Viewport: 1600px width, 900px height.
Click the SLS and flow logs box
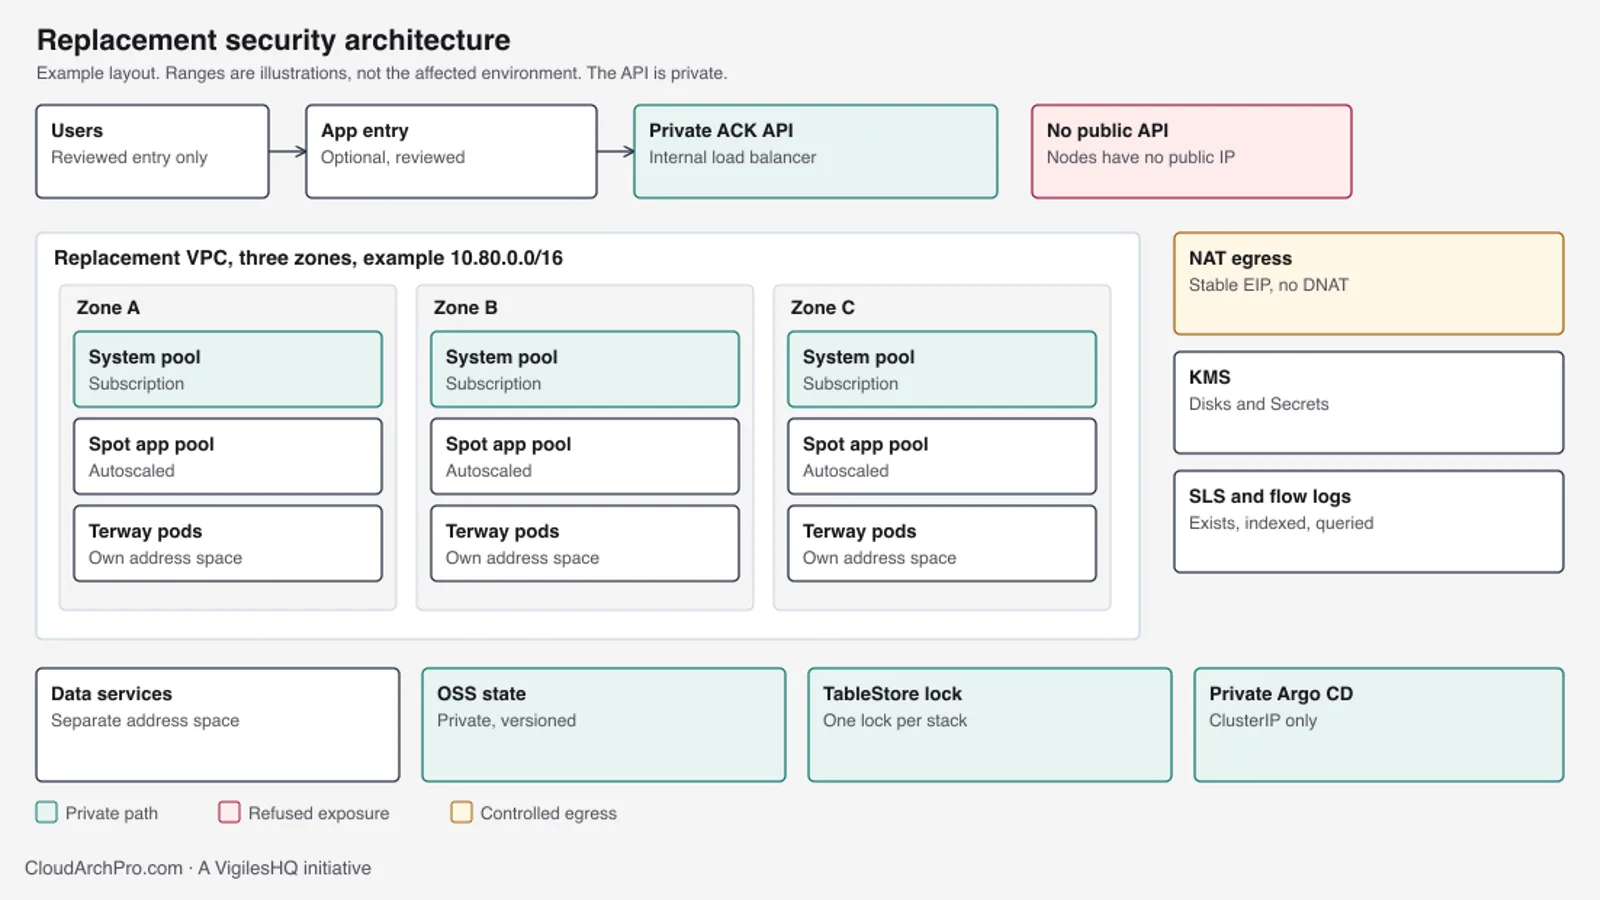pyautogui.click(x=1368, y=521)
